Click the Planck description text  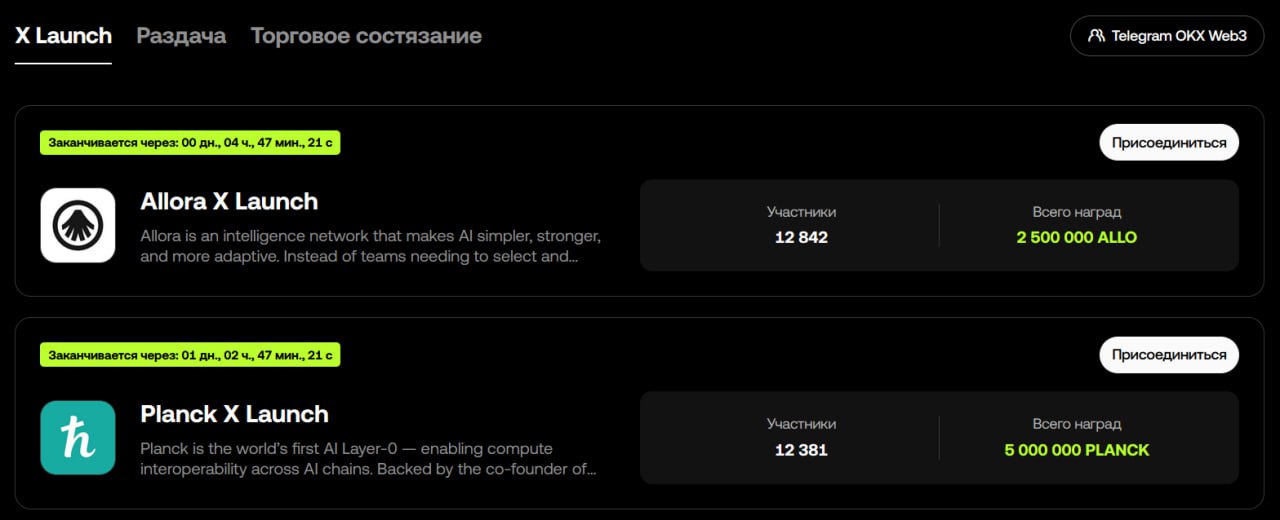368,459
